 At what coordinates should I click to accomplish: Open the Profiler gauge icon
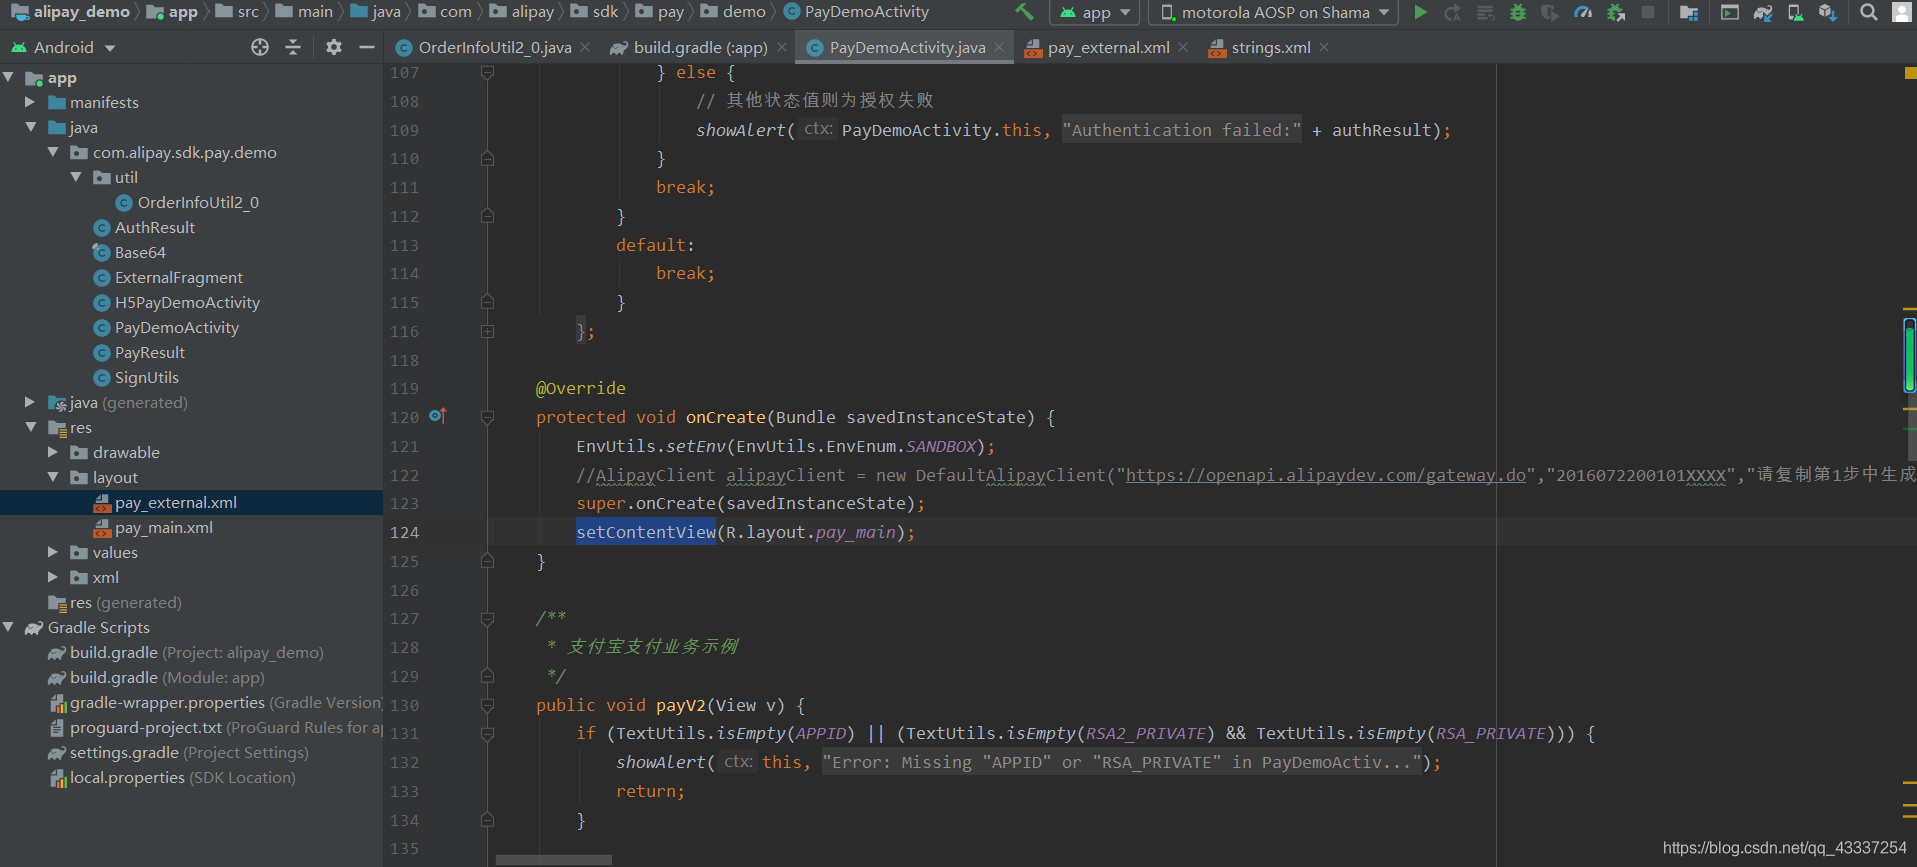(1583, 12)
